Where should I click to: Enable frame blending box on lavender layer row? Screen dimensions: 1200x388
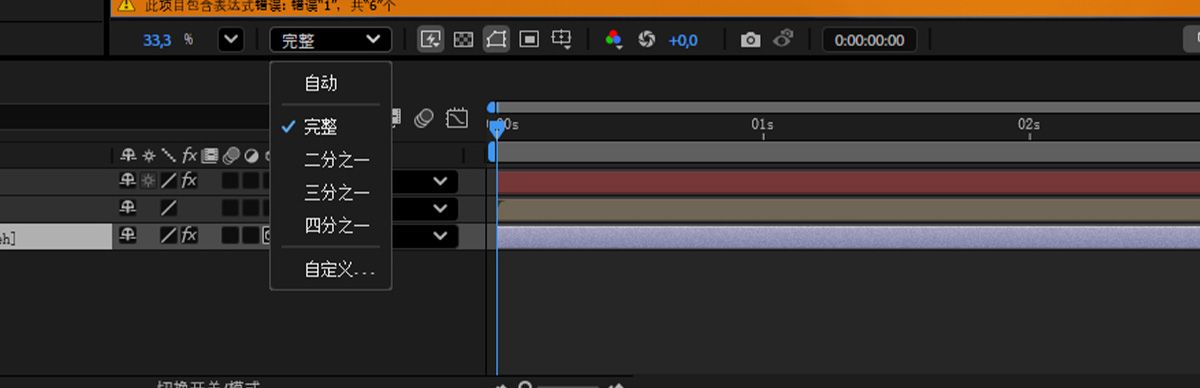tap(230, 235)
